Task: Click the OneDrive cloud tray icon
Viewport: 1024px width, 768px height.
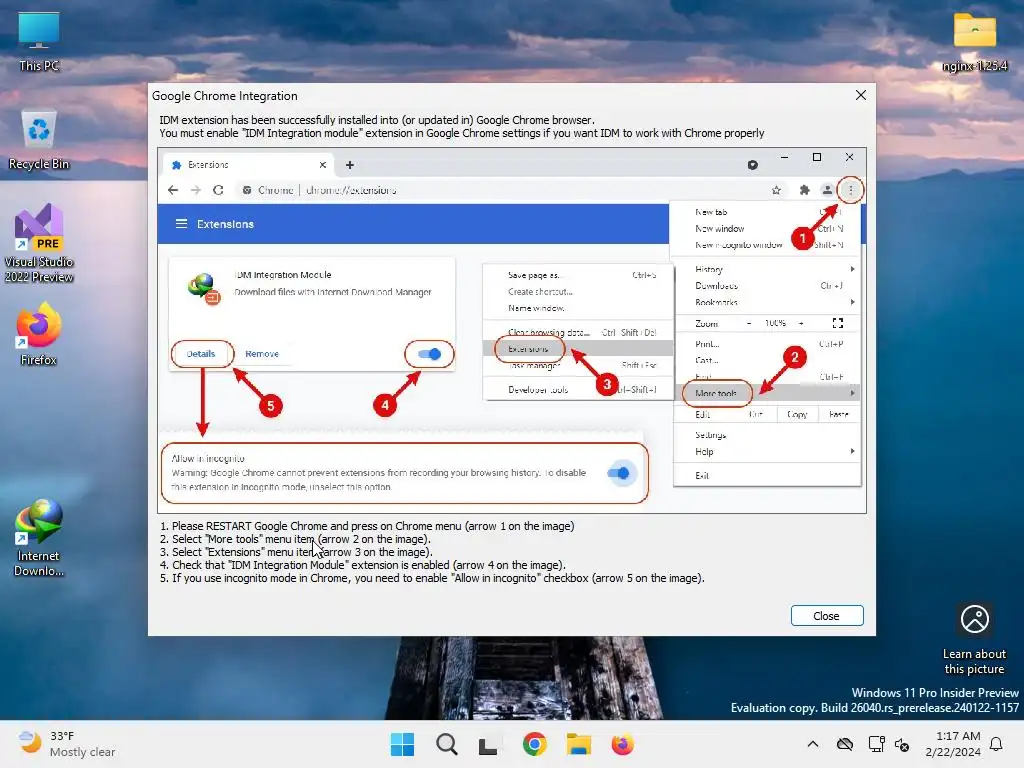Action: pyautogui.click(x=845, y=744)
